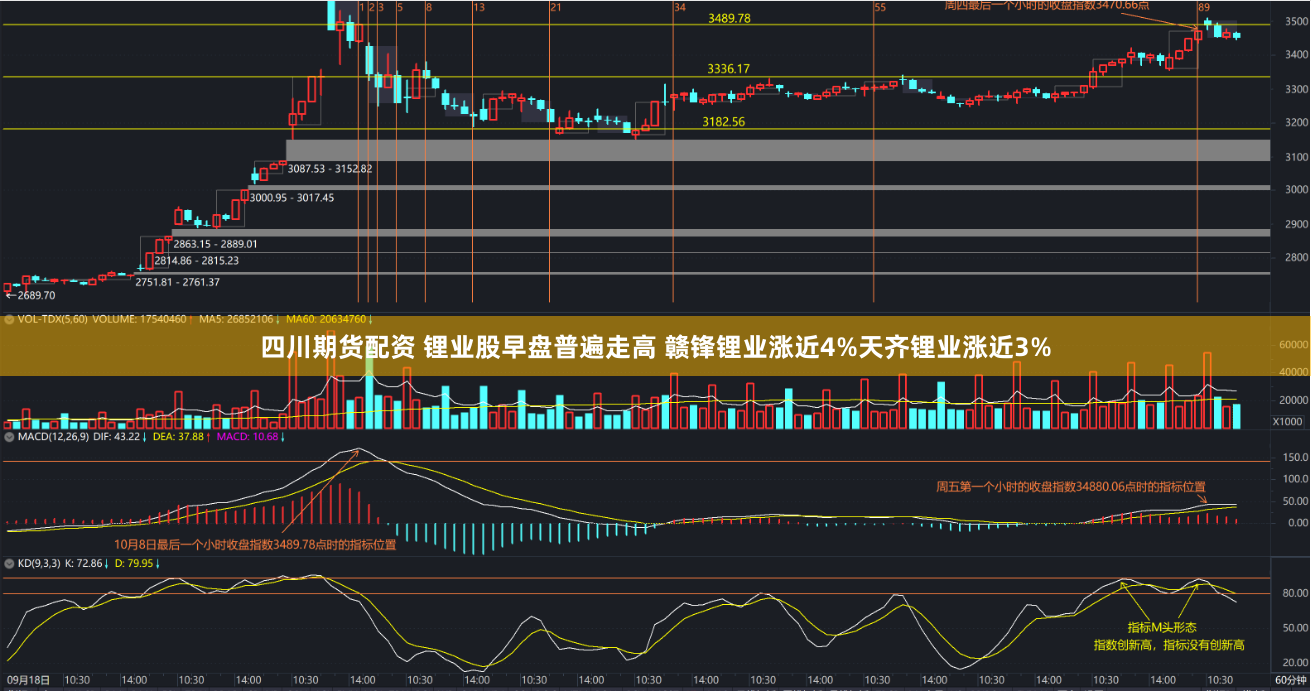
Task: Select the Fibonacci time line numbered 89
Action: [x=1204, y=7]
